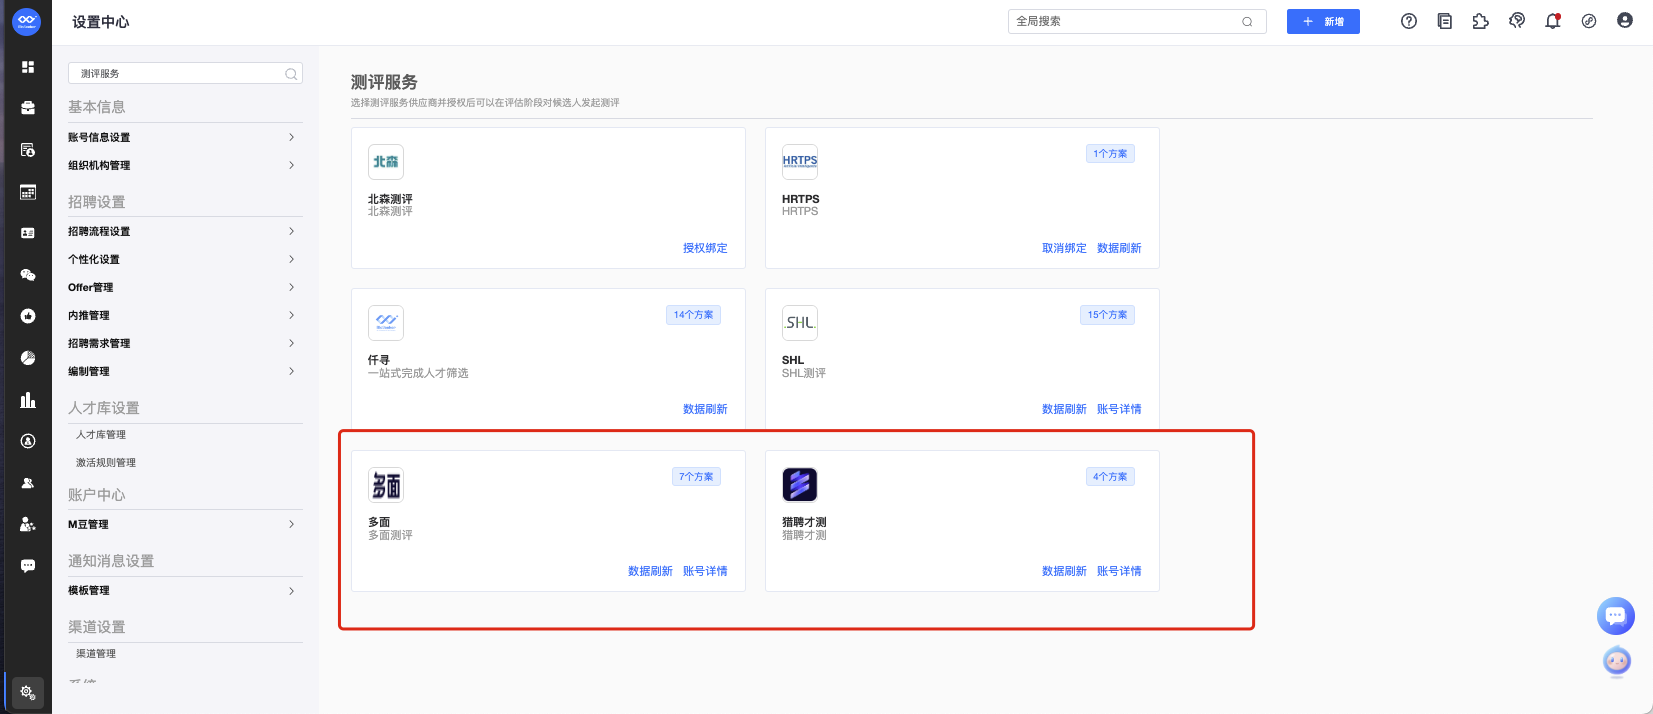Click 账号详情 on 多面 card
Screen dimensions: 1653x714
pyautogui.click(x=705, y=571)
